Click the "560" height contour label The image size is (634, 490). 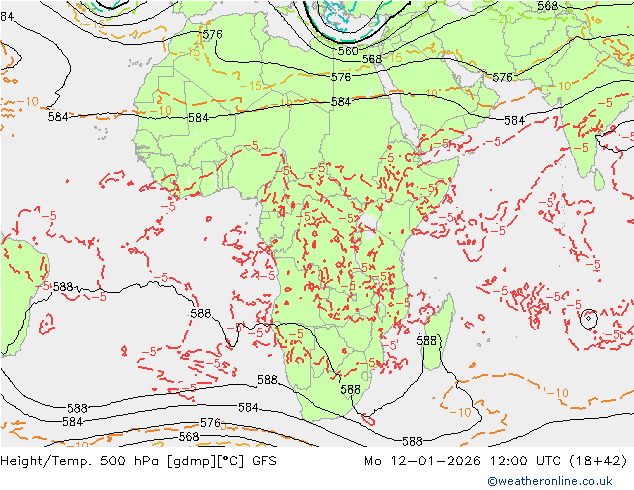[x=348, y=51]
